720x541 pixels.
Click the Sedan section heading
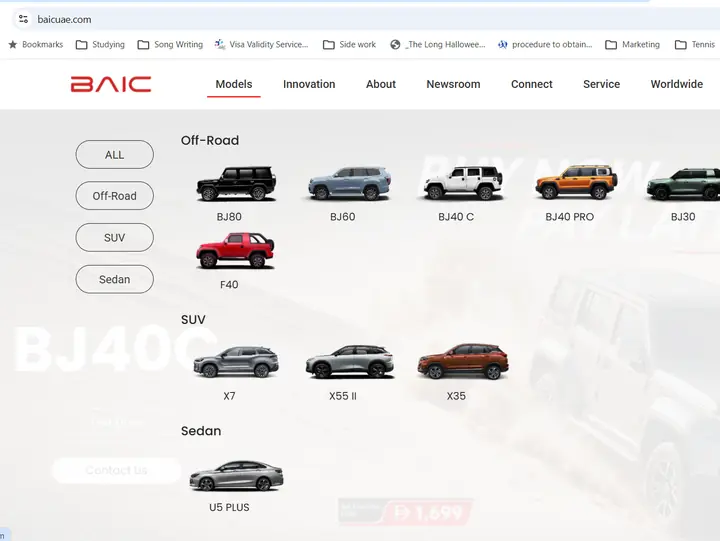click(x=201, y=431)
